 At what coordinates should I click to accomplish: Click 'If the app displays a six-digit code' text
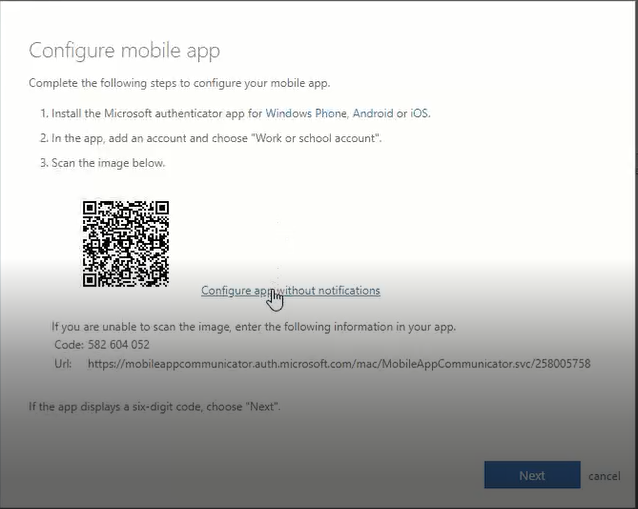click(x=155, y=406)
